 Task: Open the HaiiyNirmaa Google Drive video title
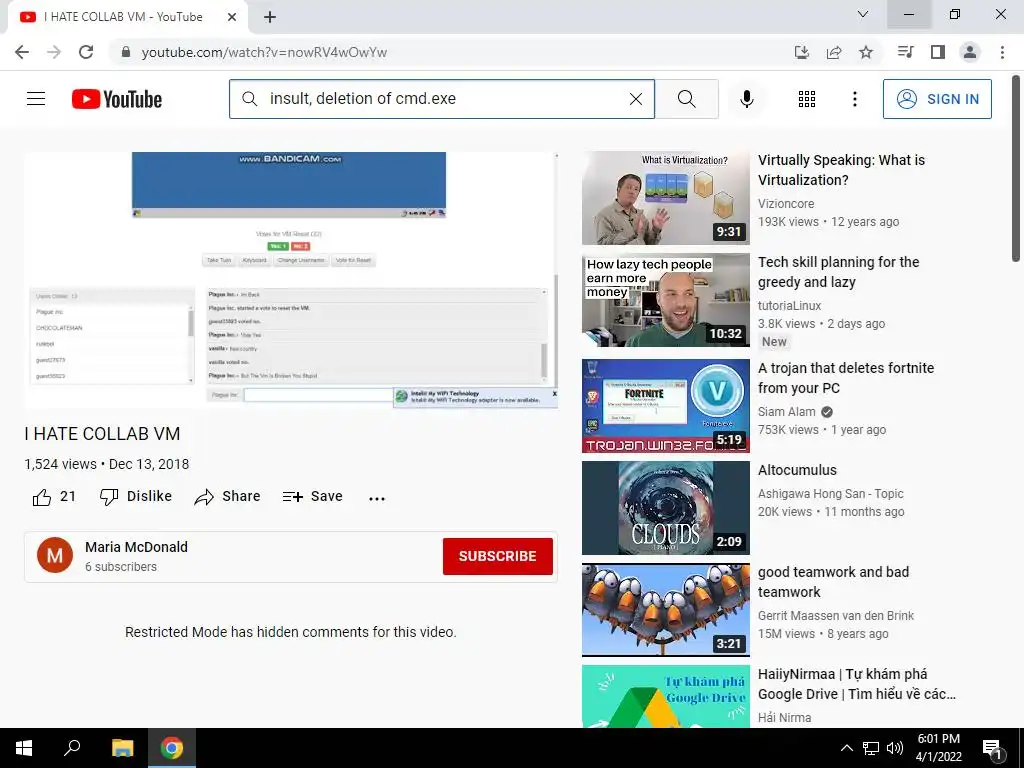click(x=856, y=684)
